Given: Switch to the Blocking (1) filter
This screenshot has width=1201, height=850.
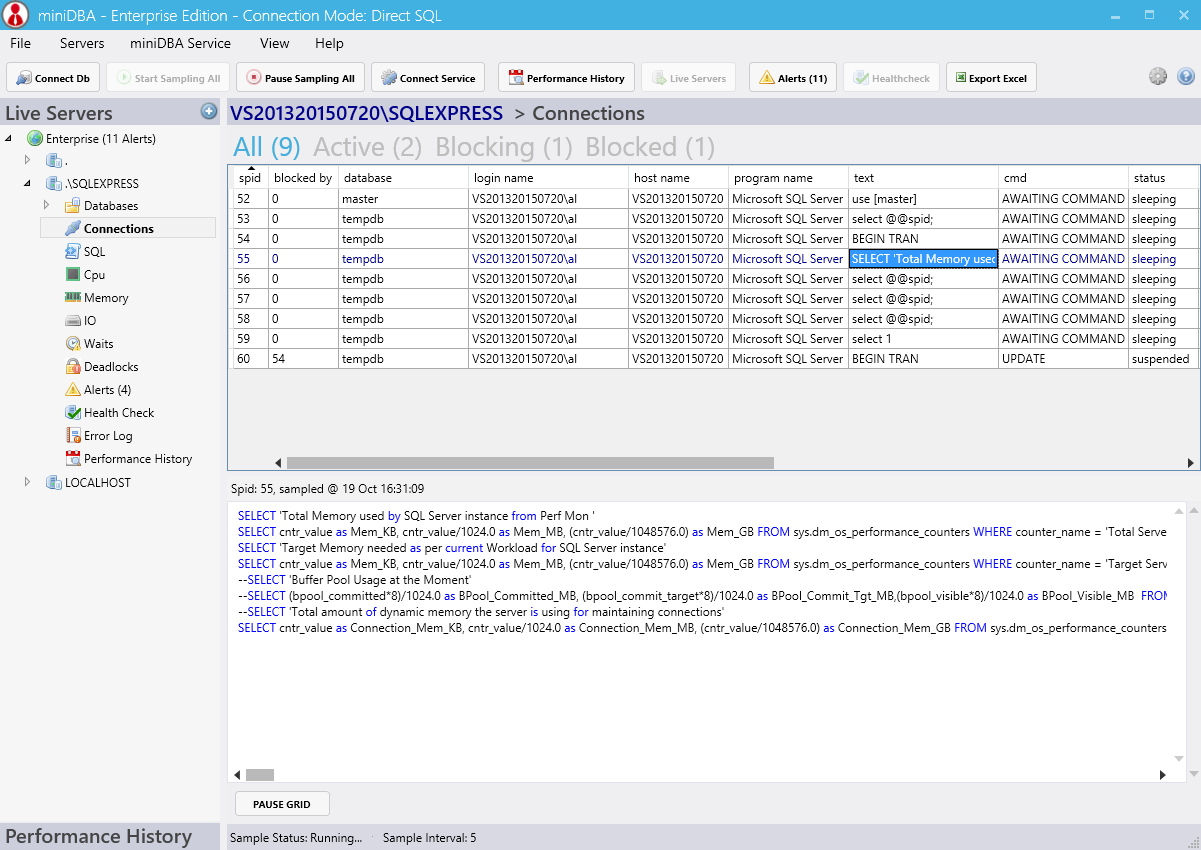Looking at the screenshot, I should pos(504,147).
